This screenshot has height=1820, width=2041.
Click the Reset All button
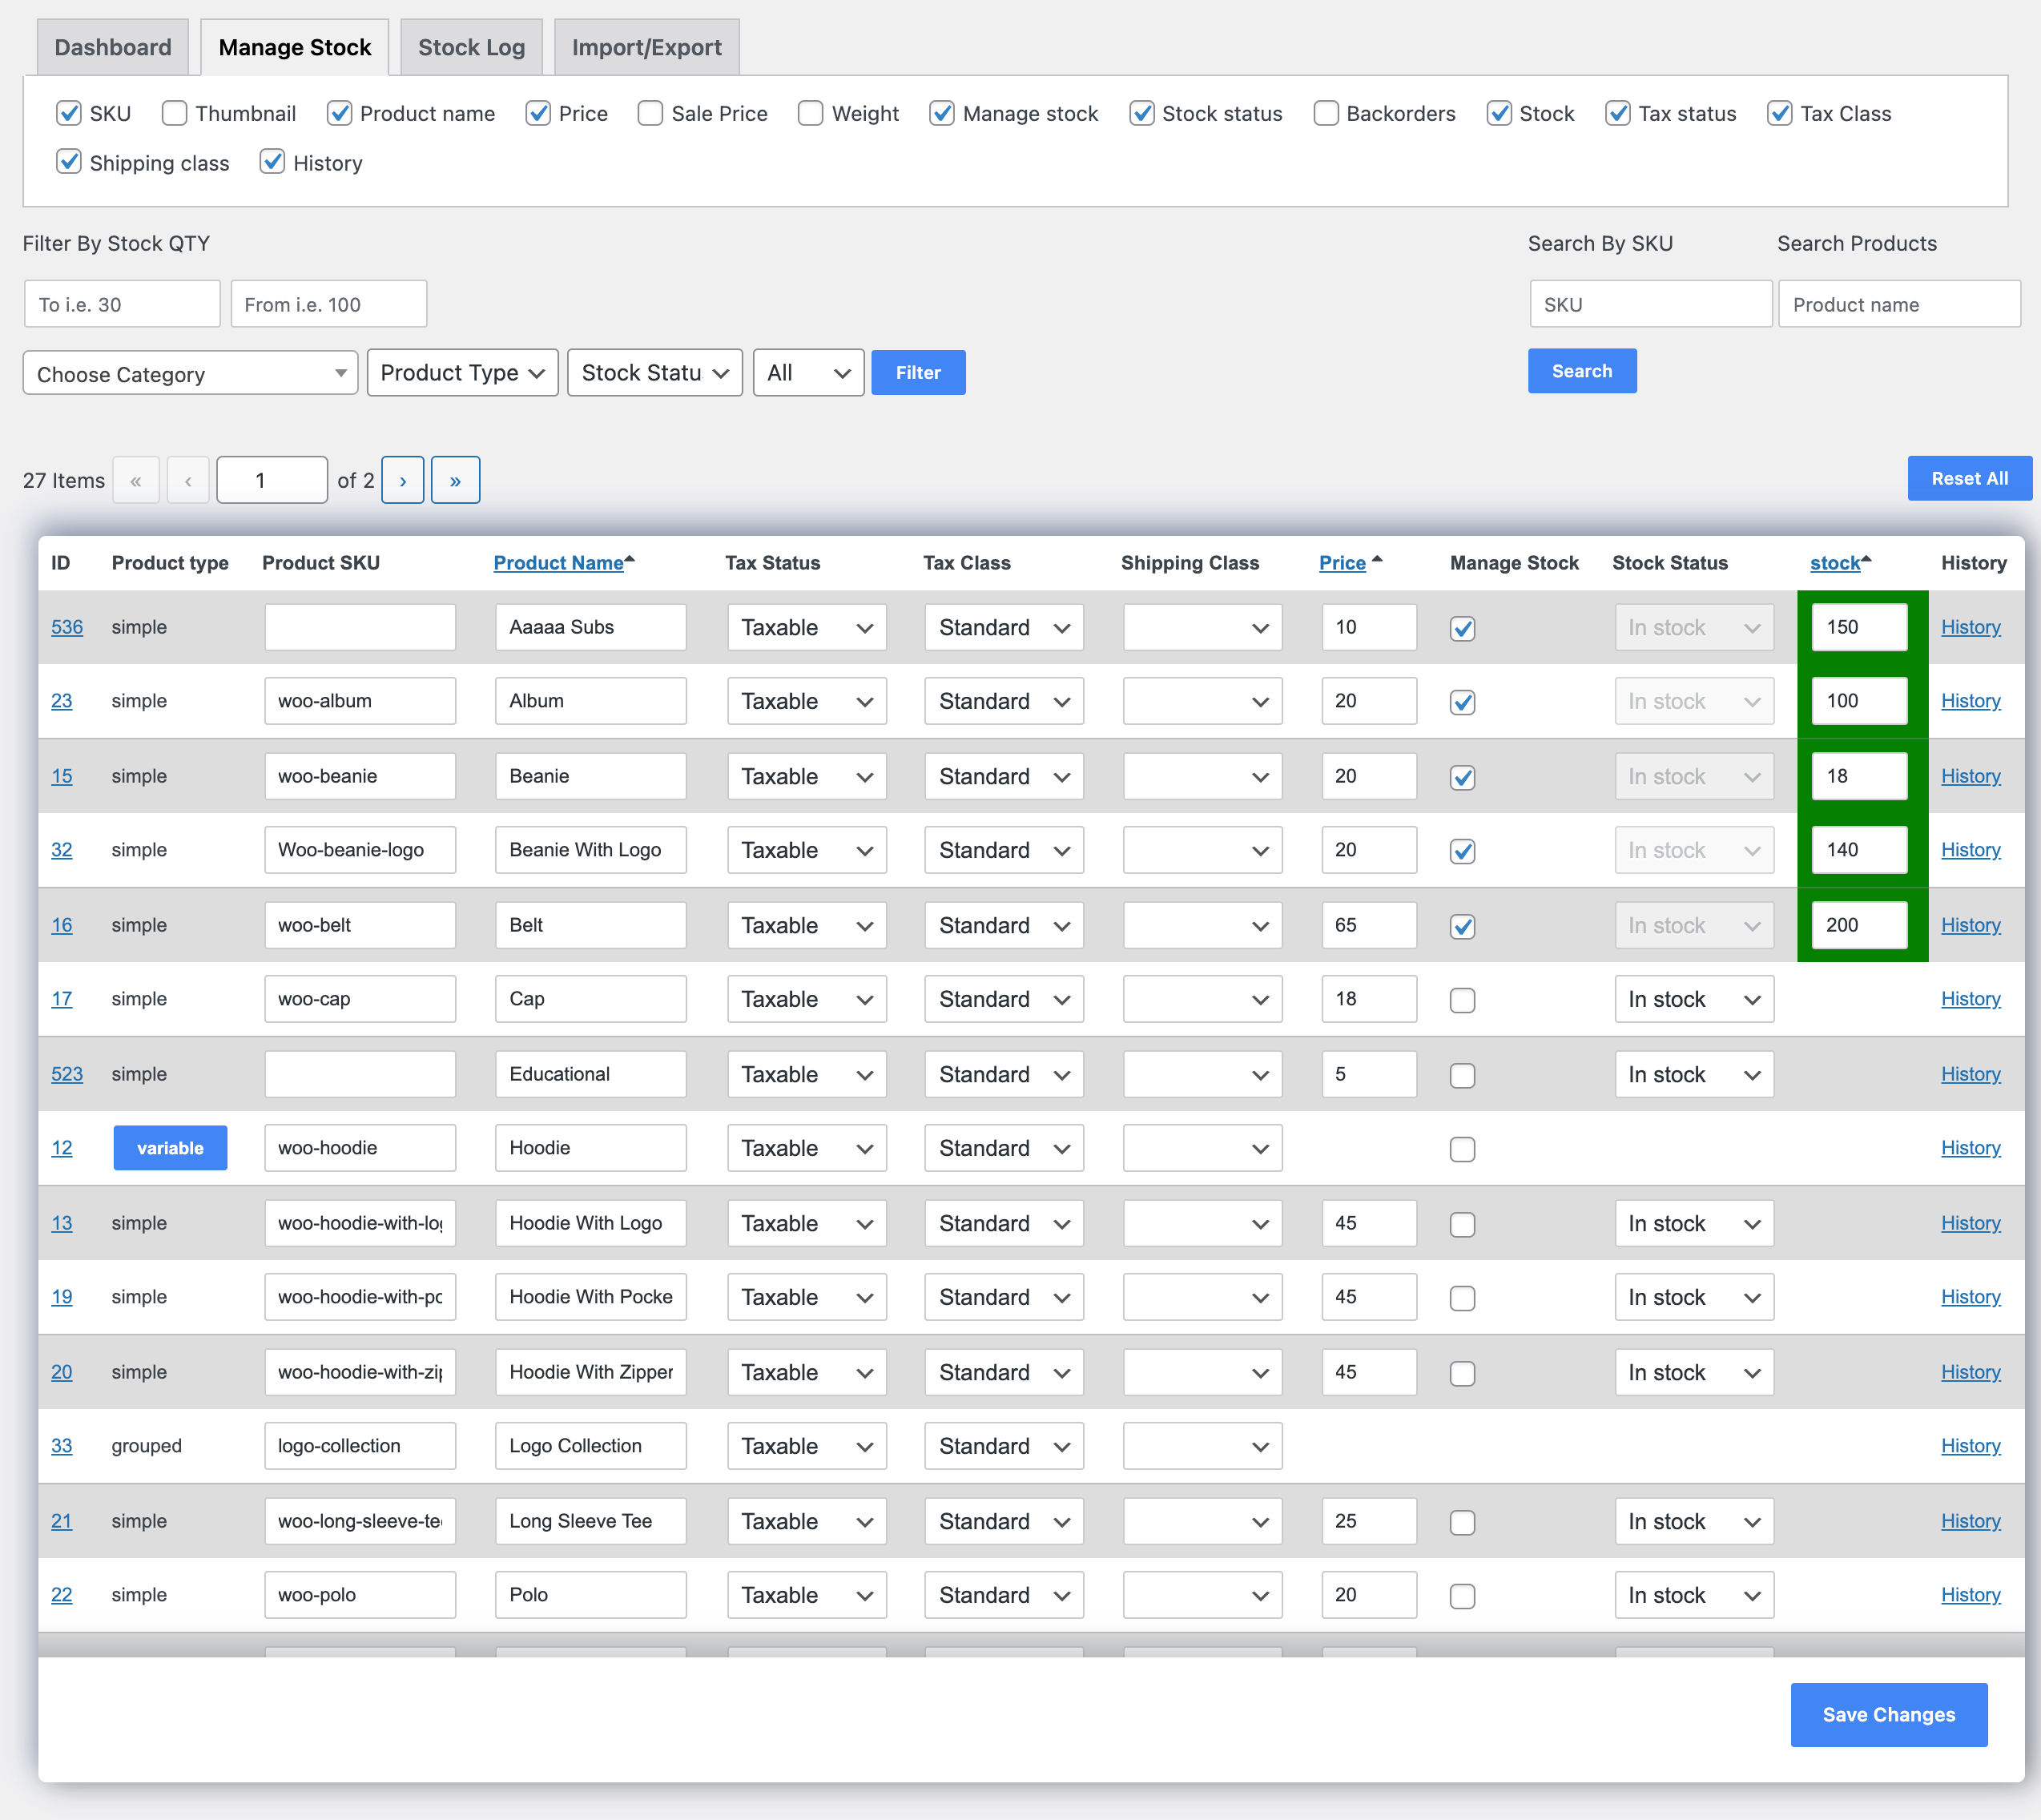coord(1968,478)
